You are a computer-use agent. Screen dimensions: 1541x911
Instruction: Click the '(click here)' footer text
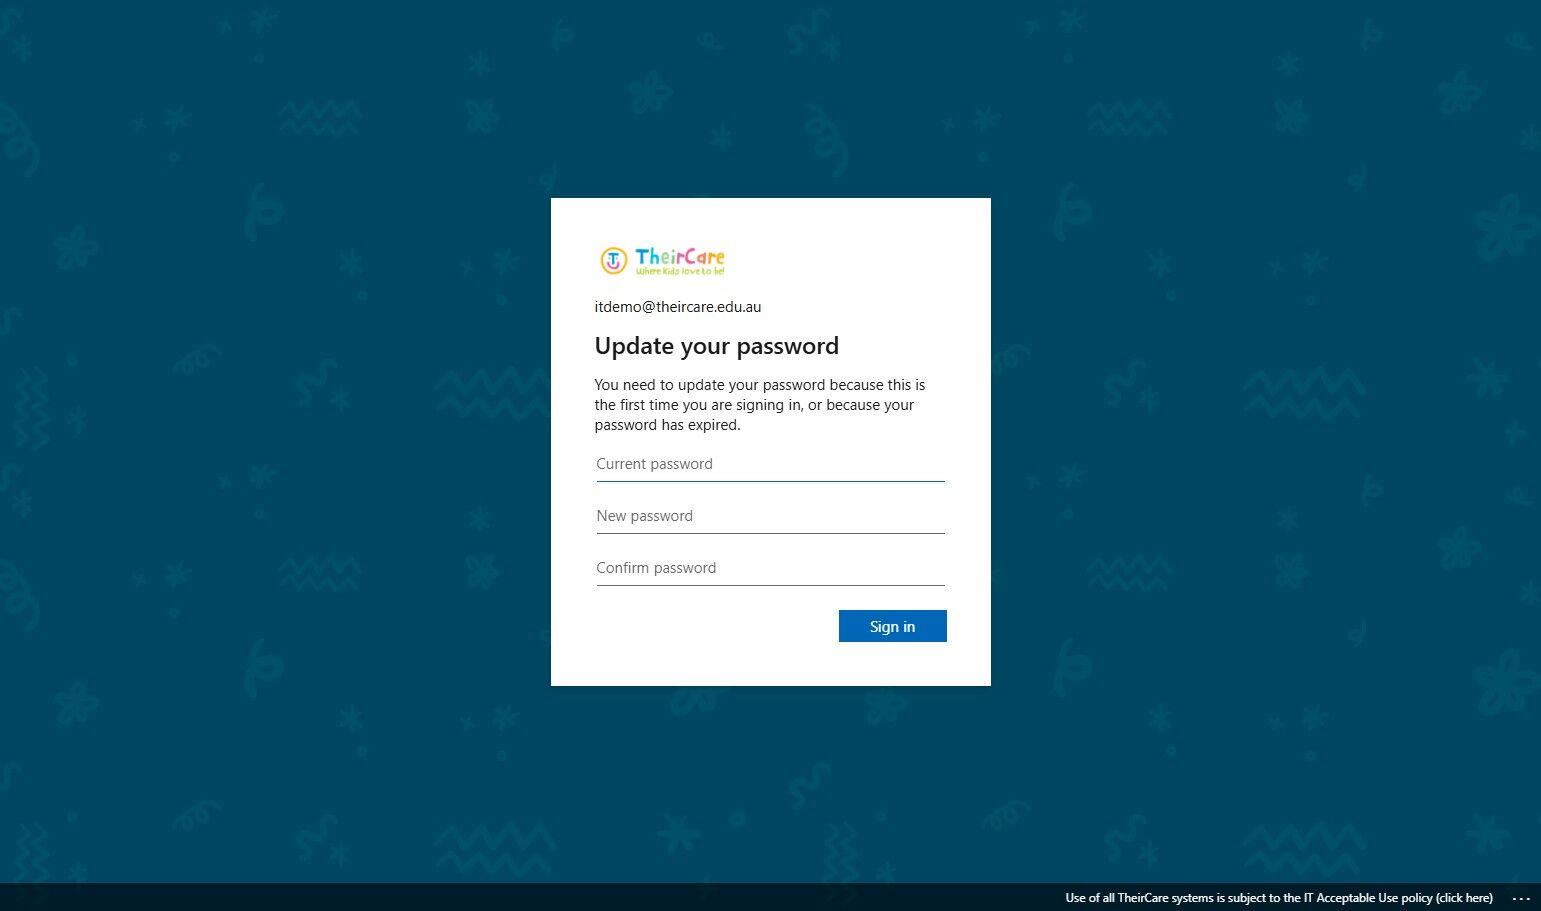coord(1464,898)
